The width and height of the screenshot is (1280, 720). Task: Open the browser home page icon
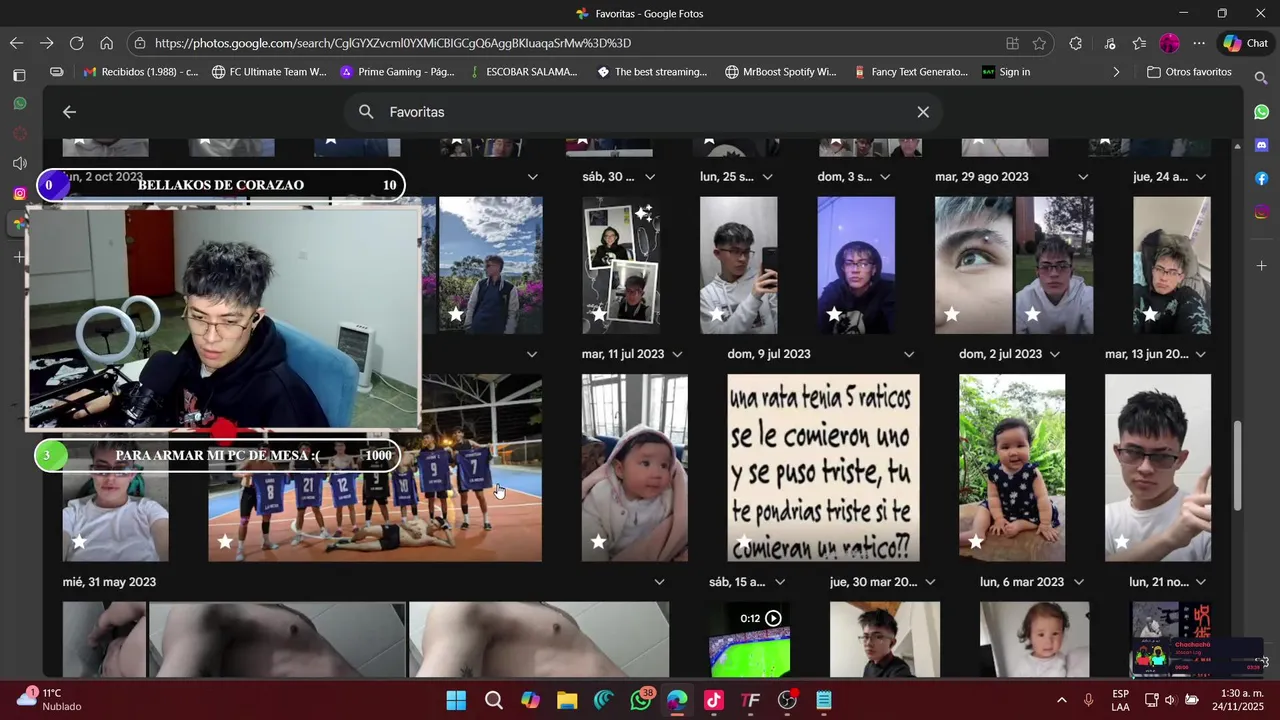click(x=106, y=43)
